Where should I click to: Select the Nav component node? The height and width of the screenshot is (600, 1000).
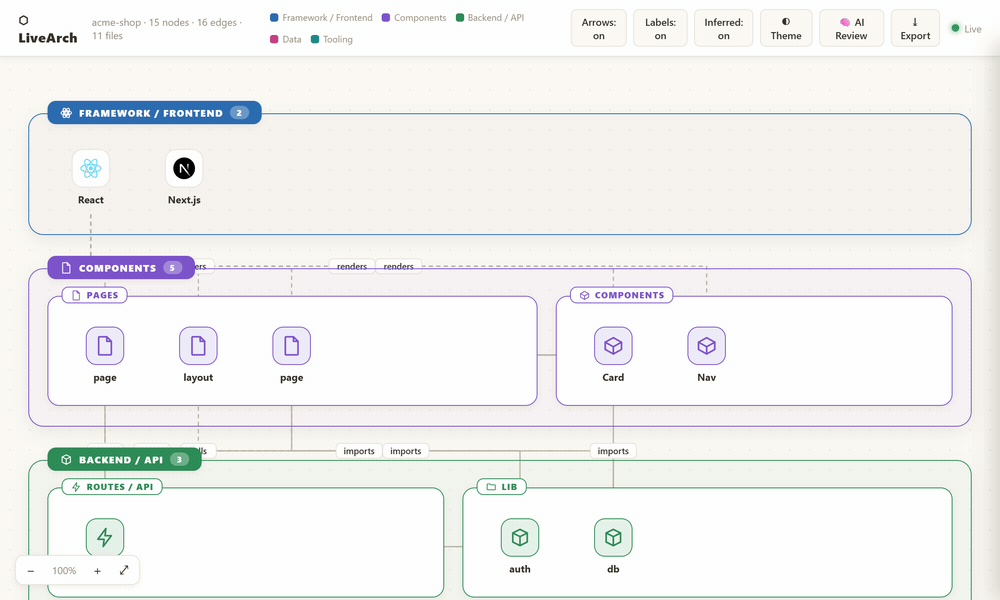pyautogui.click(x=706, y=346)
